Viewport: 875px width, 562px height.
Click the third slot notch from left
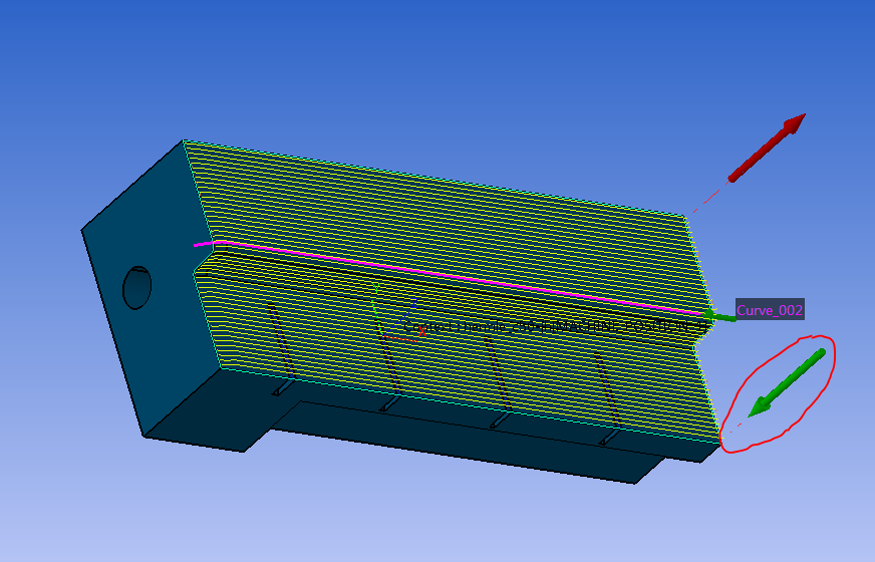tap(497, 422)
